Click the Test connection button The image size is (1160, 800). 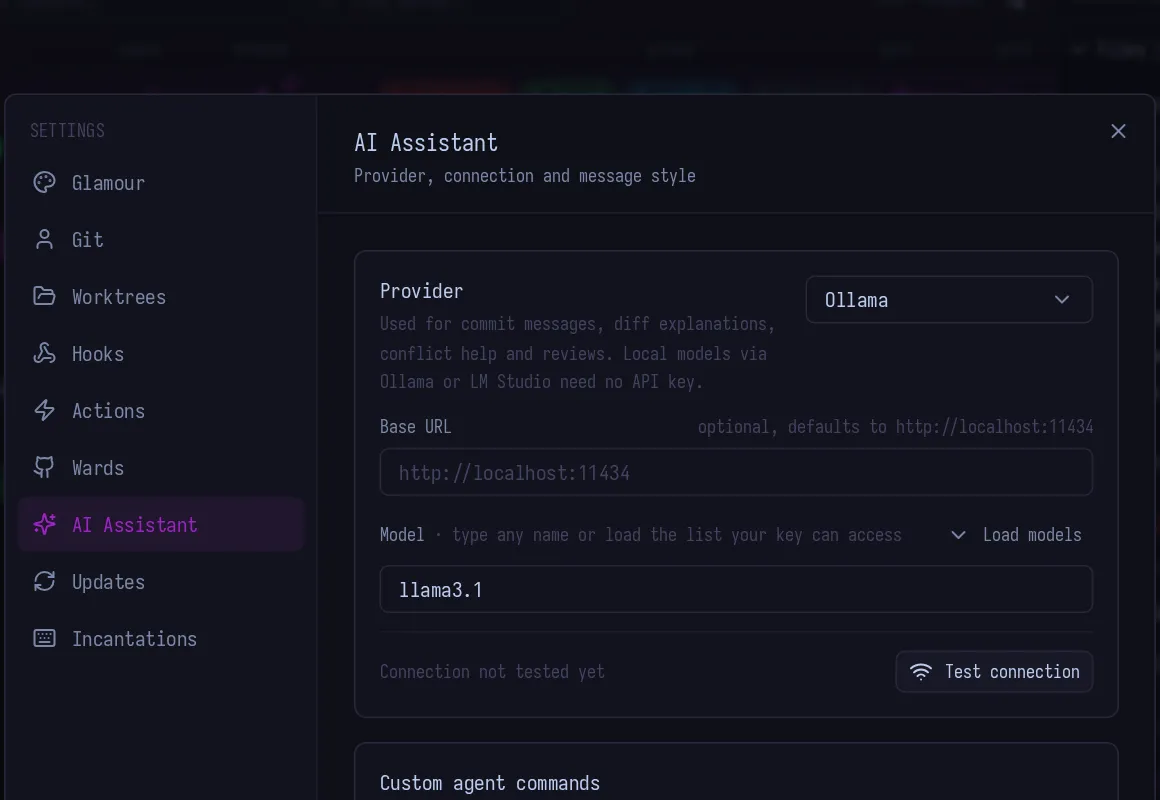[x=994, y=671]
